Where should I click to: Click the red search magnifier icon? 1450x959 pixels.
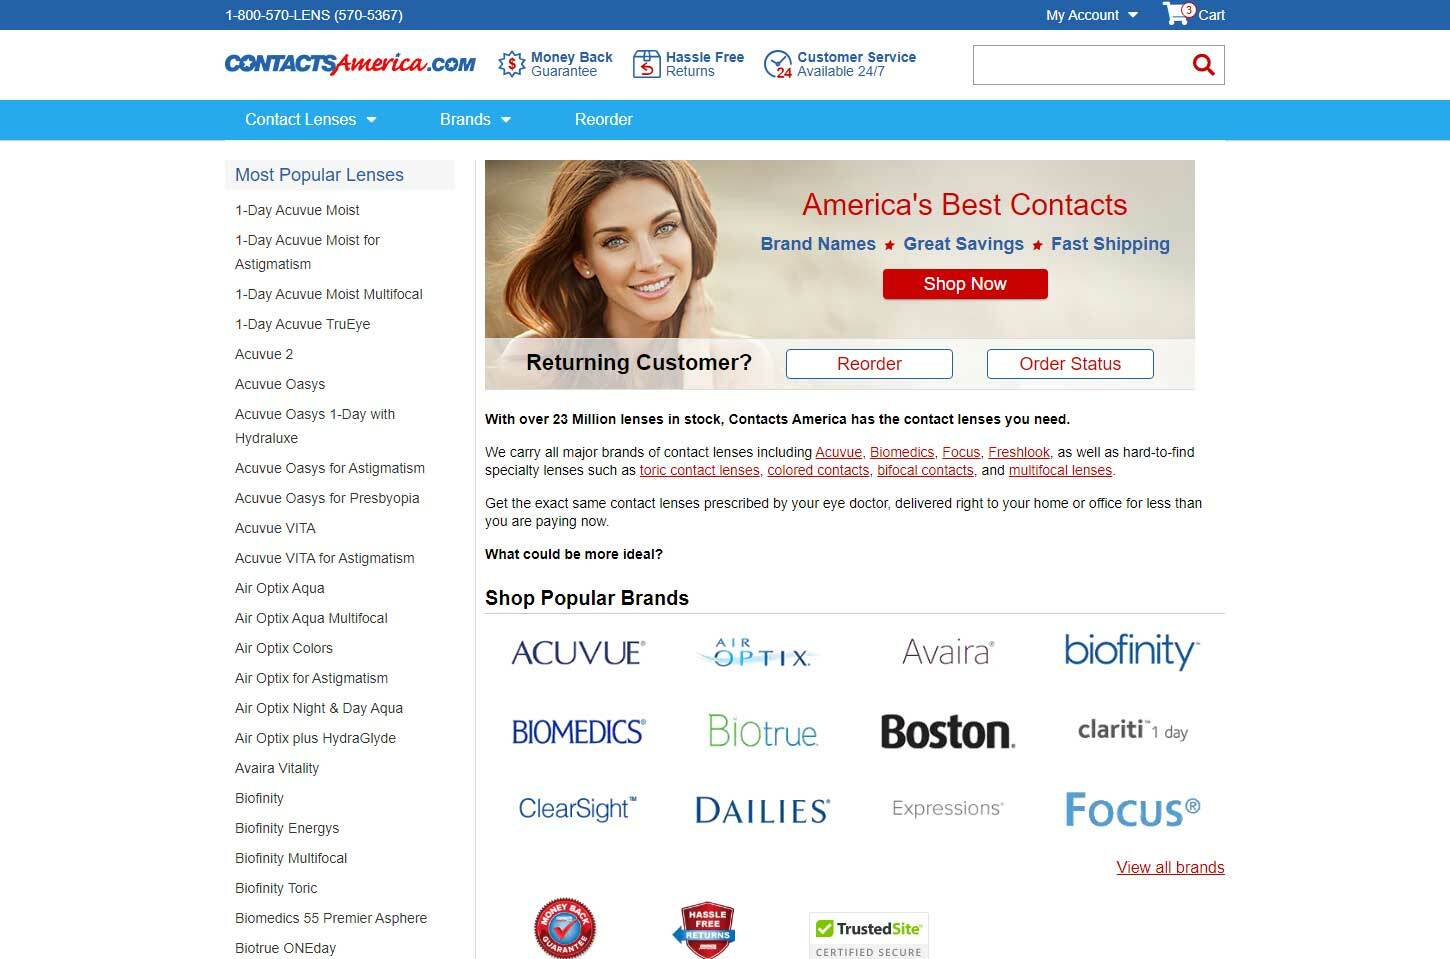1203,65
